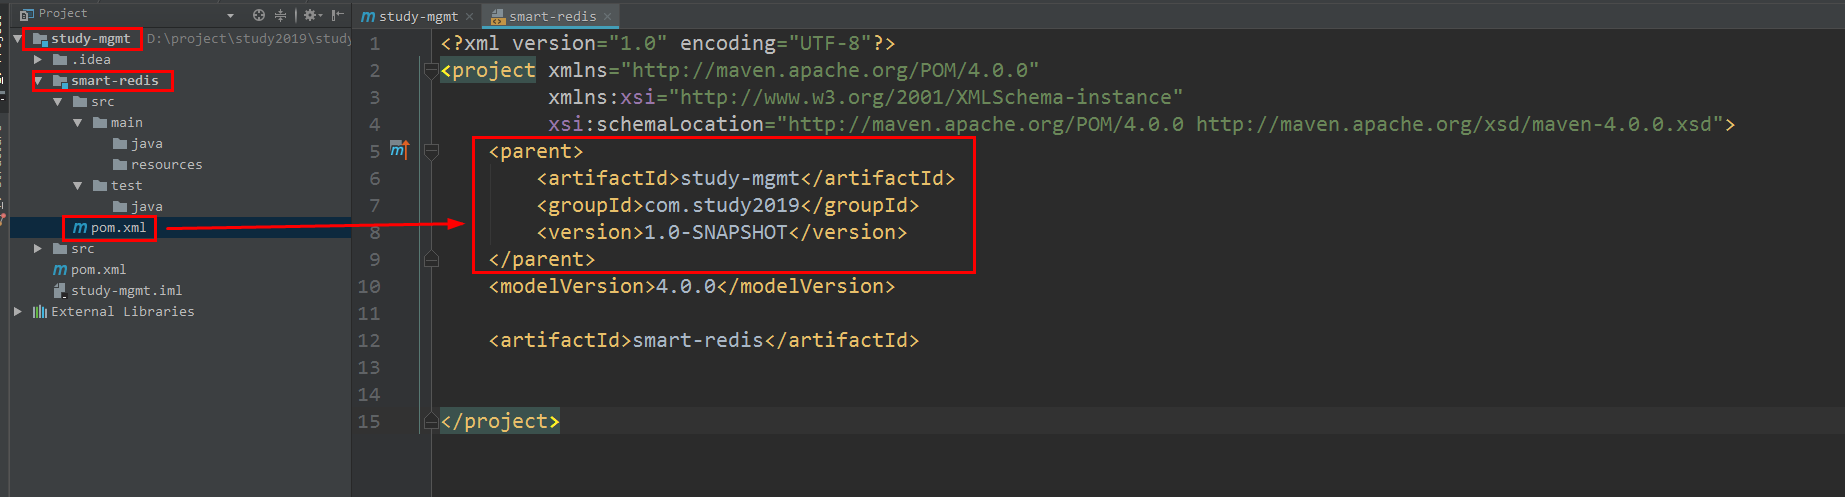Click the modelVersion value 4.0.0

[x=686, y=286]
